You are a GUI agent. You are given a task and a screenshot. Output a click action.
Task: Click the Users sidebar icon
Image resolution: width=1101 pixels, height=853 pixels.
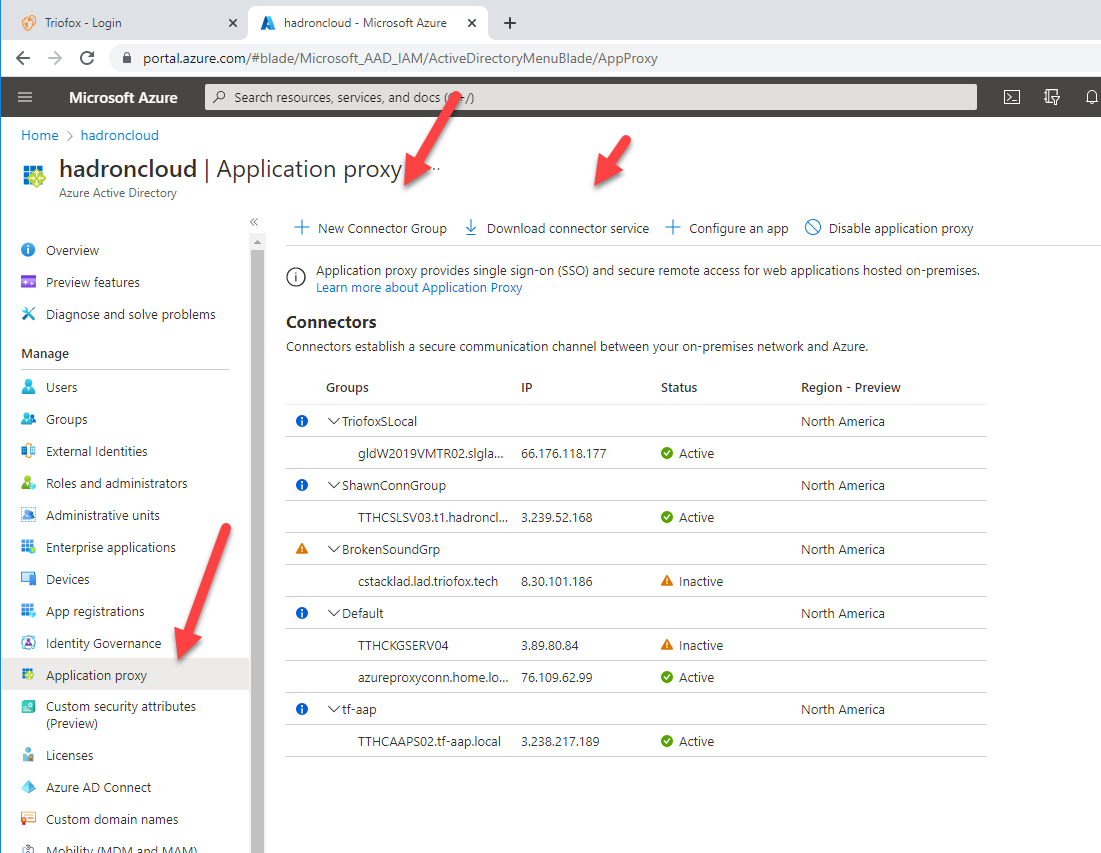[x=28, y=387]
